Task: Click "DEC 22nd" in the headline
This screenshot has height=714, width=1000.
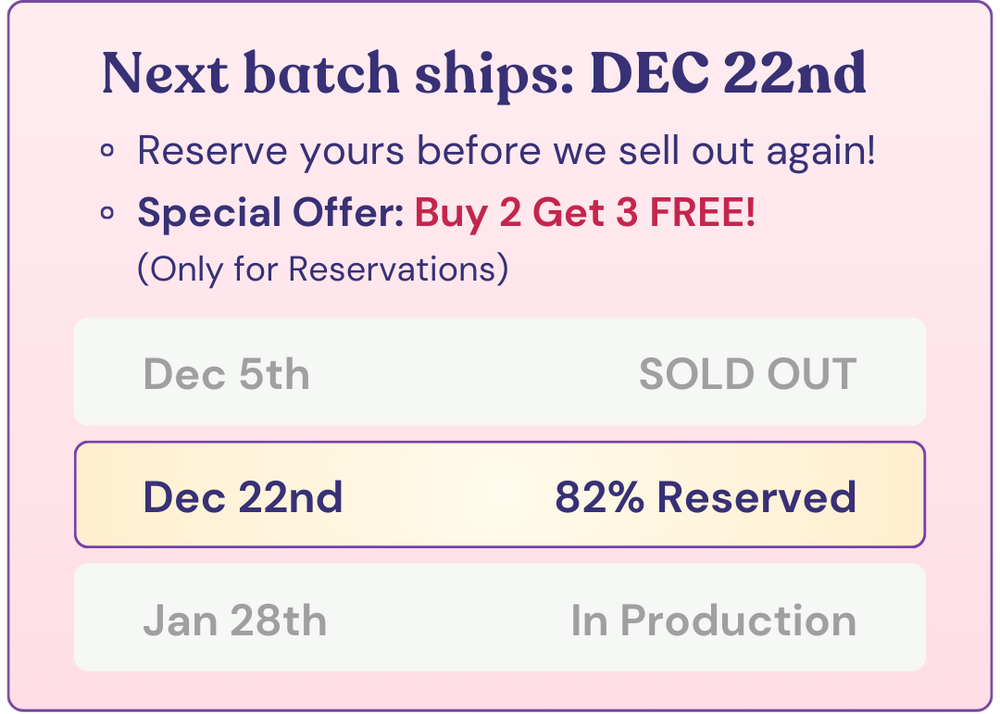Action: (x=728, y=74)
